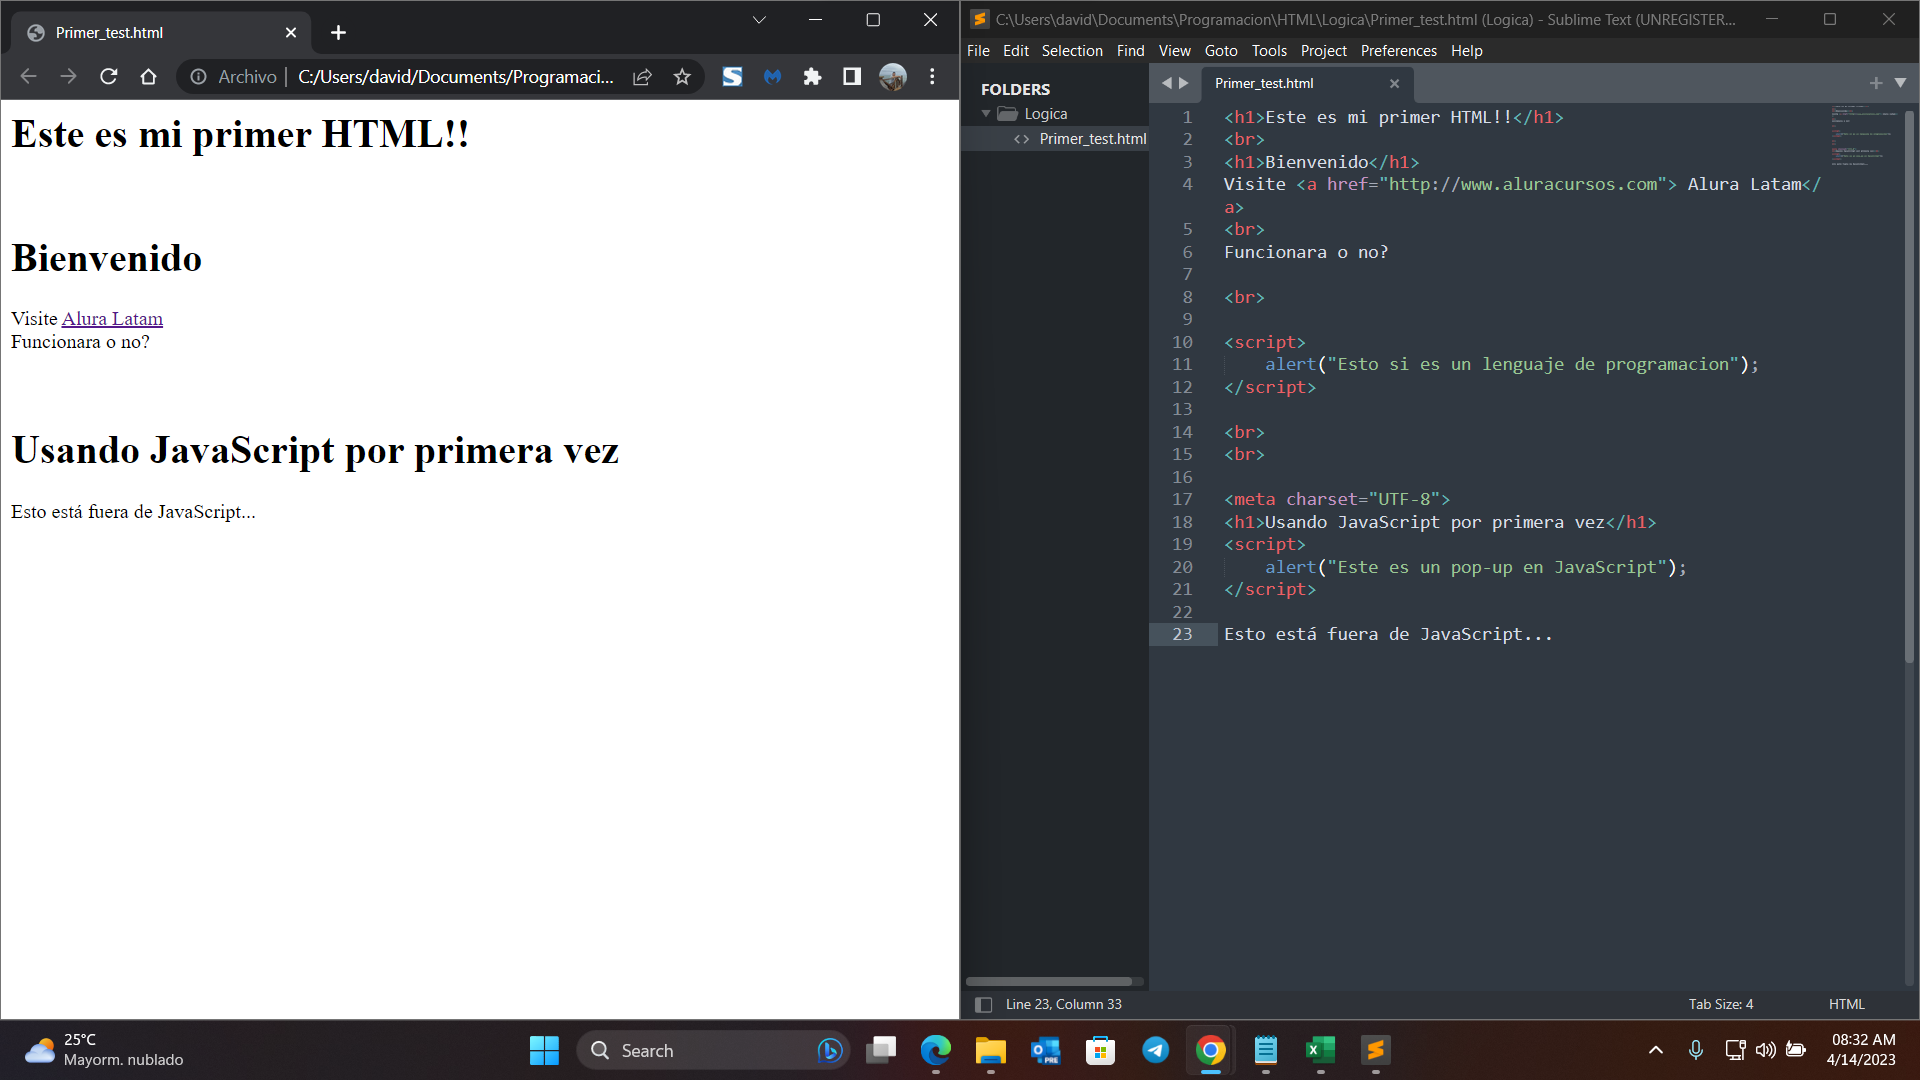Image resolution: width=1920 pixels, height=1080 pixels.
Task: Select Primer_test.html in the folder tree
Action: click(1092, 139)
